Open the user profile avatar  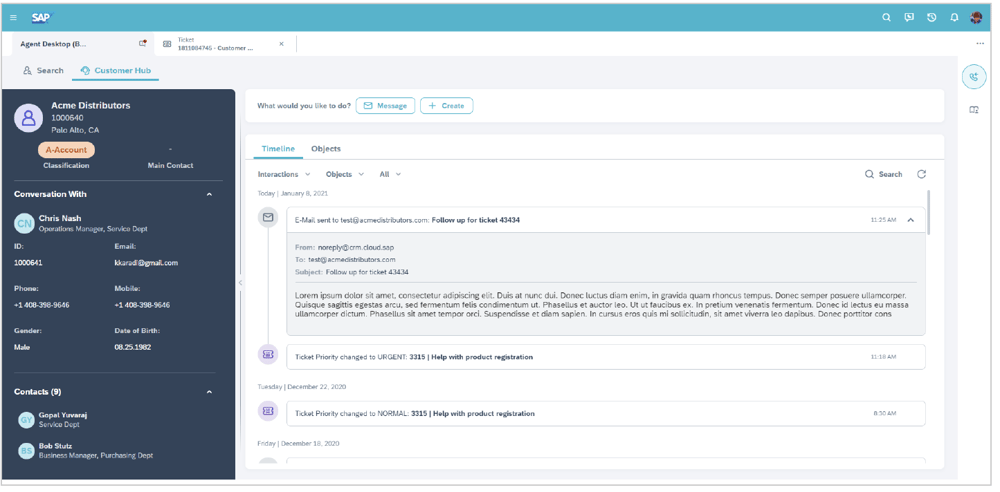[976, 18]
